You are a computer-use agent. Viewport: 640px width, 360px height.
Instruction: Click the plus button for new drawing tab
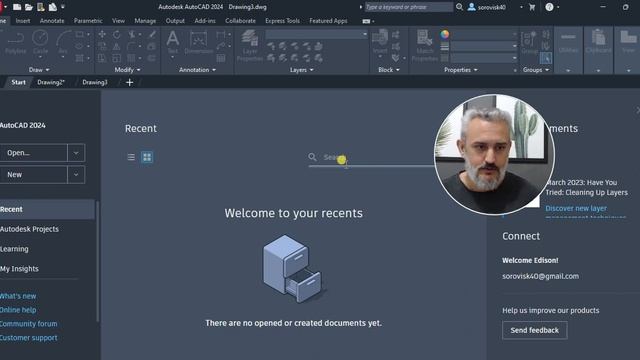click(129, 82)
